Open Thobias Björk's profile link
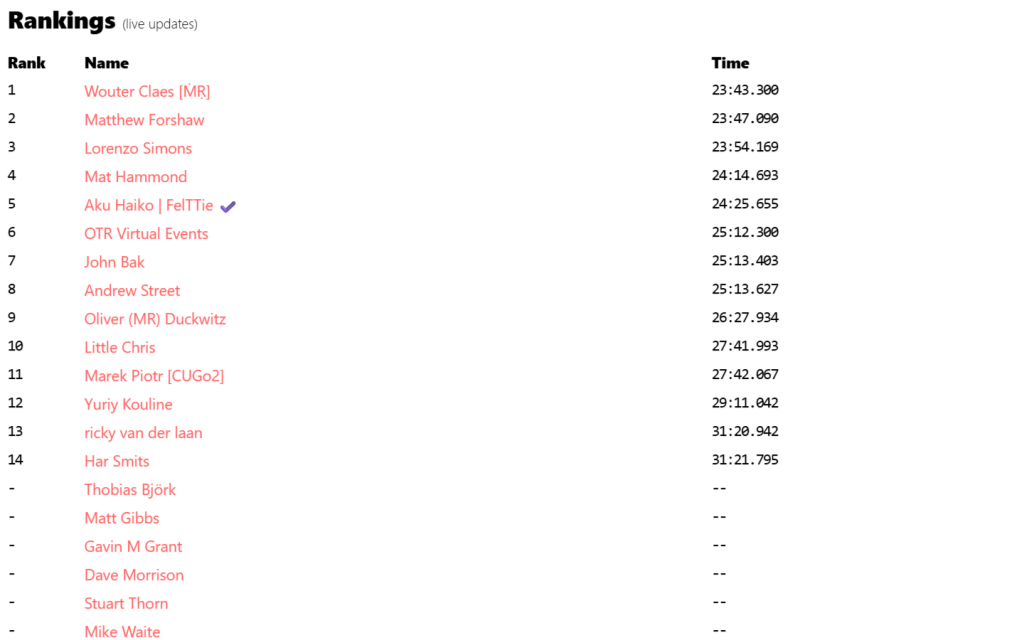This screenshot has height=640, width=1024. (130, 490)
